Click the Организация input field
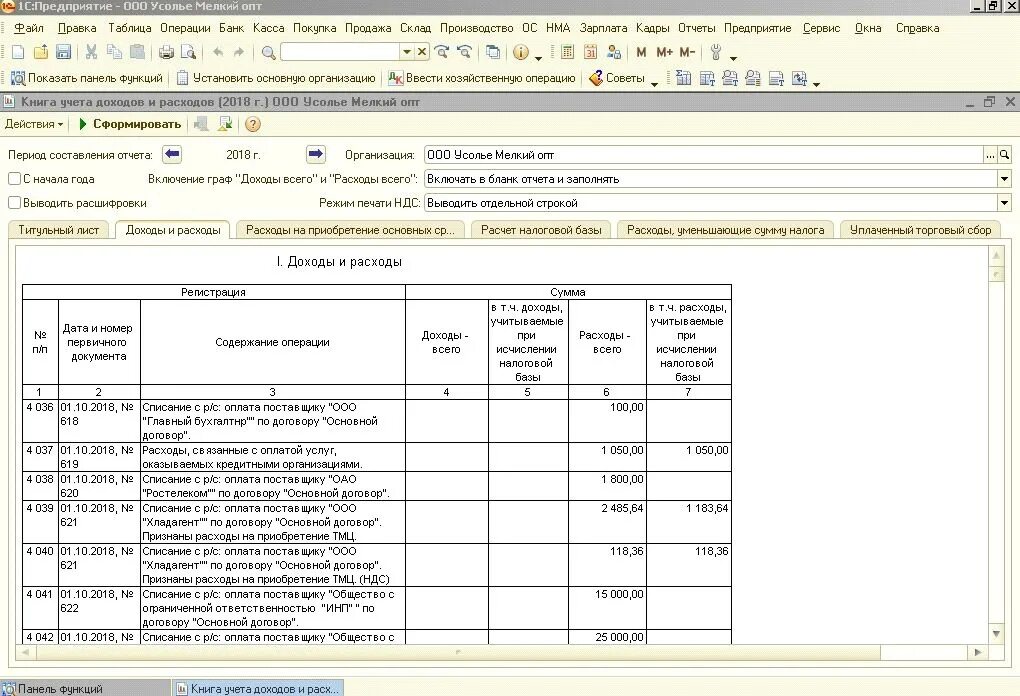Image resolution: width=1020 pixels, height=696 pixels. point(703,155)
